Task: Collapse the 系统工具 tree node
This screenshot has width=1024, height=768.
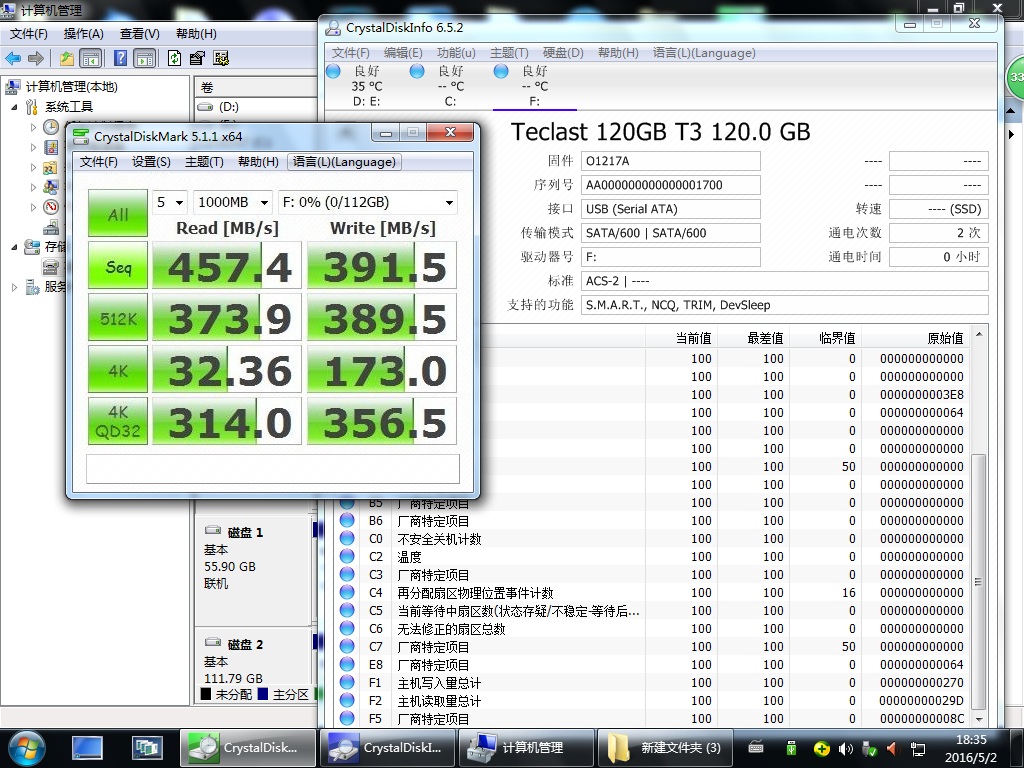Action: click(x=14, y=107)
